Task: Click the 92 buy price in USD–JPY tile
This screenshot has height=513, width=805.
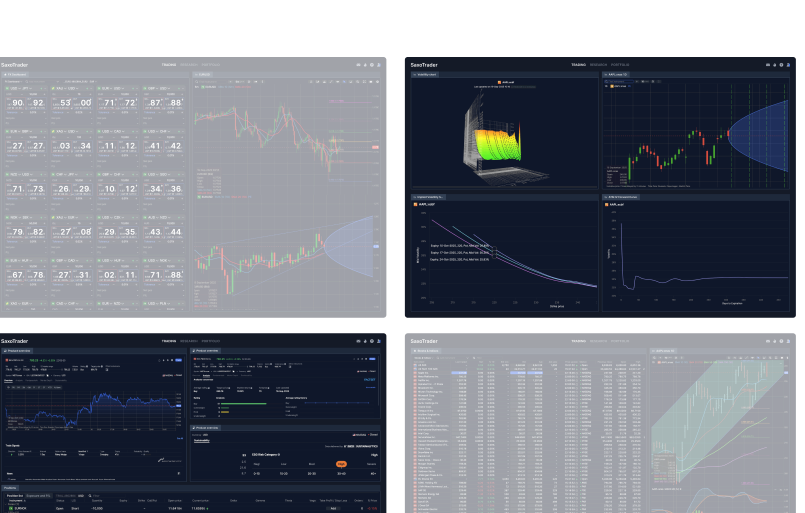Action: coord(36,103)
